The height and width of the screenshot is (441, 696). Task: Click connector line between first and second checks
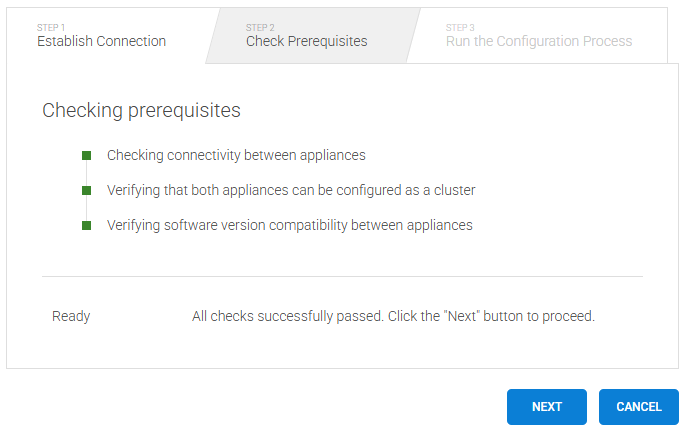(x=87, y=173)
